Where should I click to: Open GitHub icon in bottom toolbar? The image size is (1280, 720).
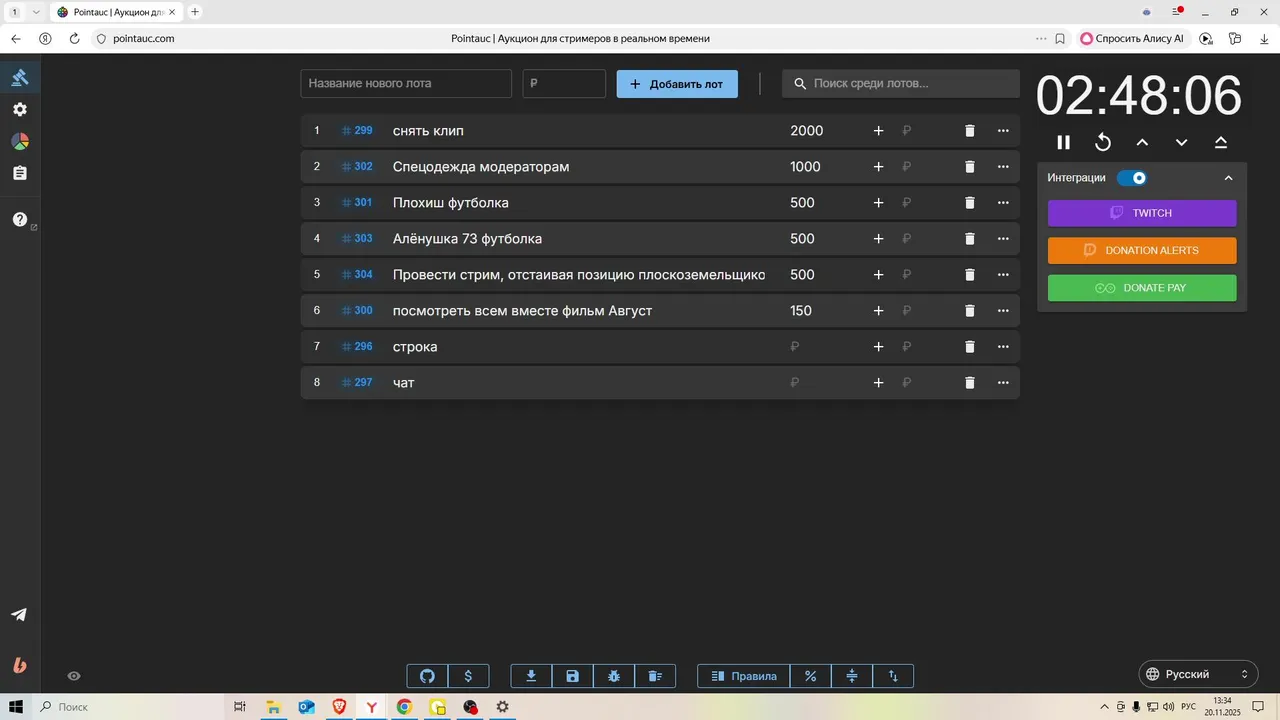tap(427, 676)
